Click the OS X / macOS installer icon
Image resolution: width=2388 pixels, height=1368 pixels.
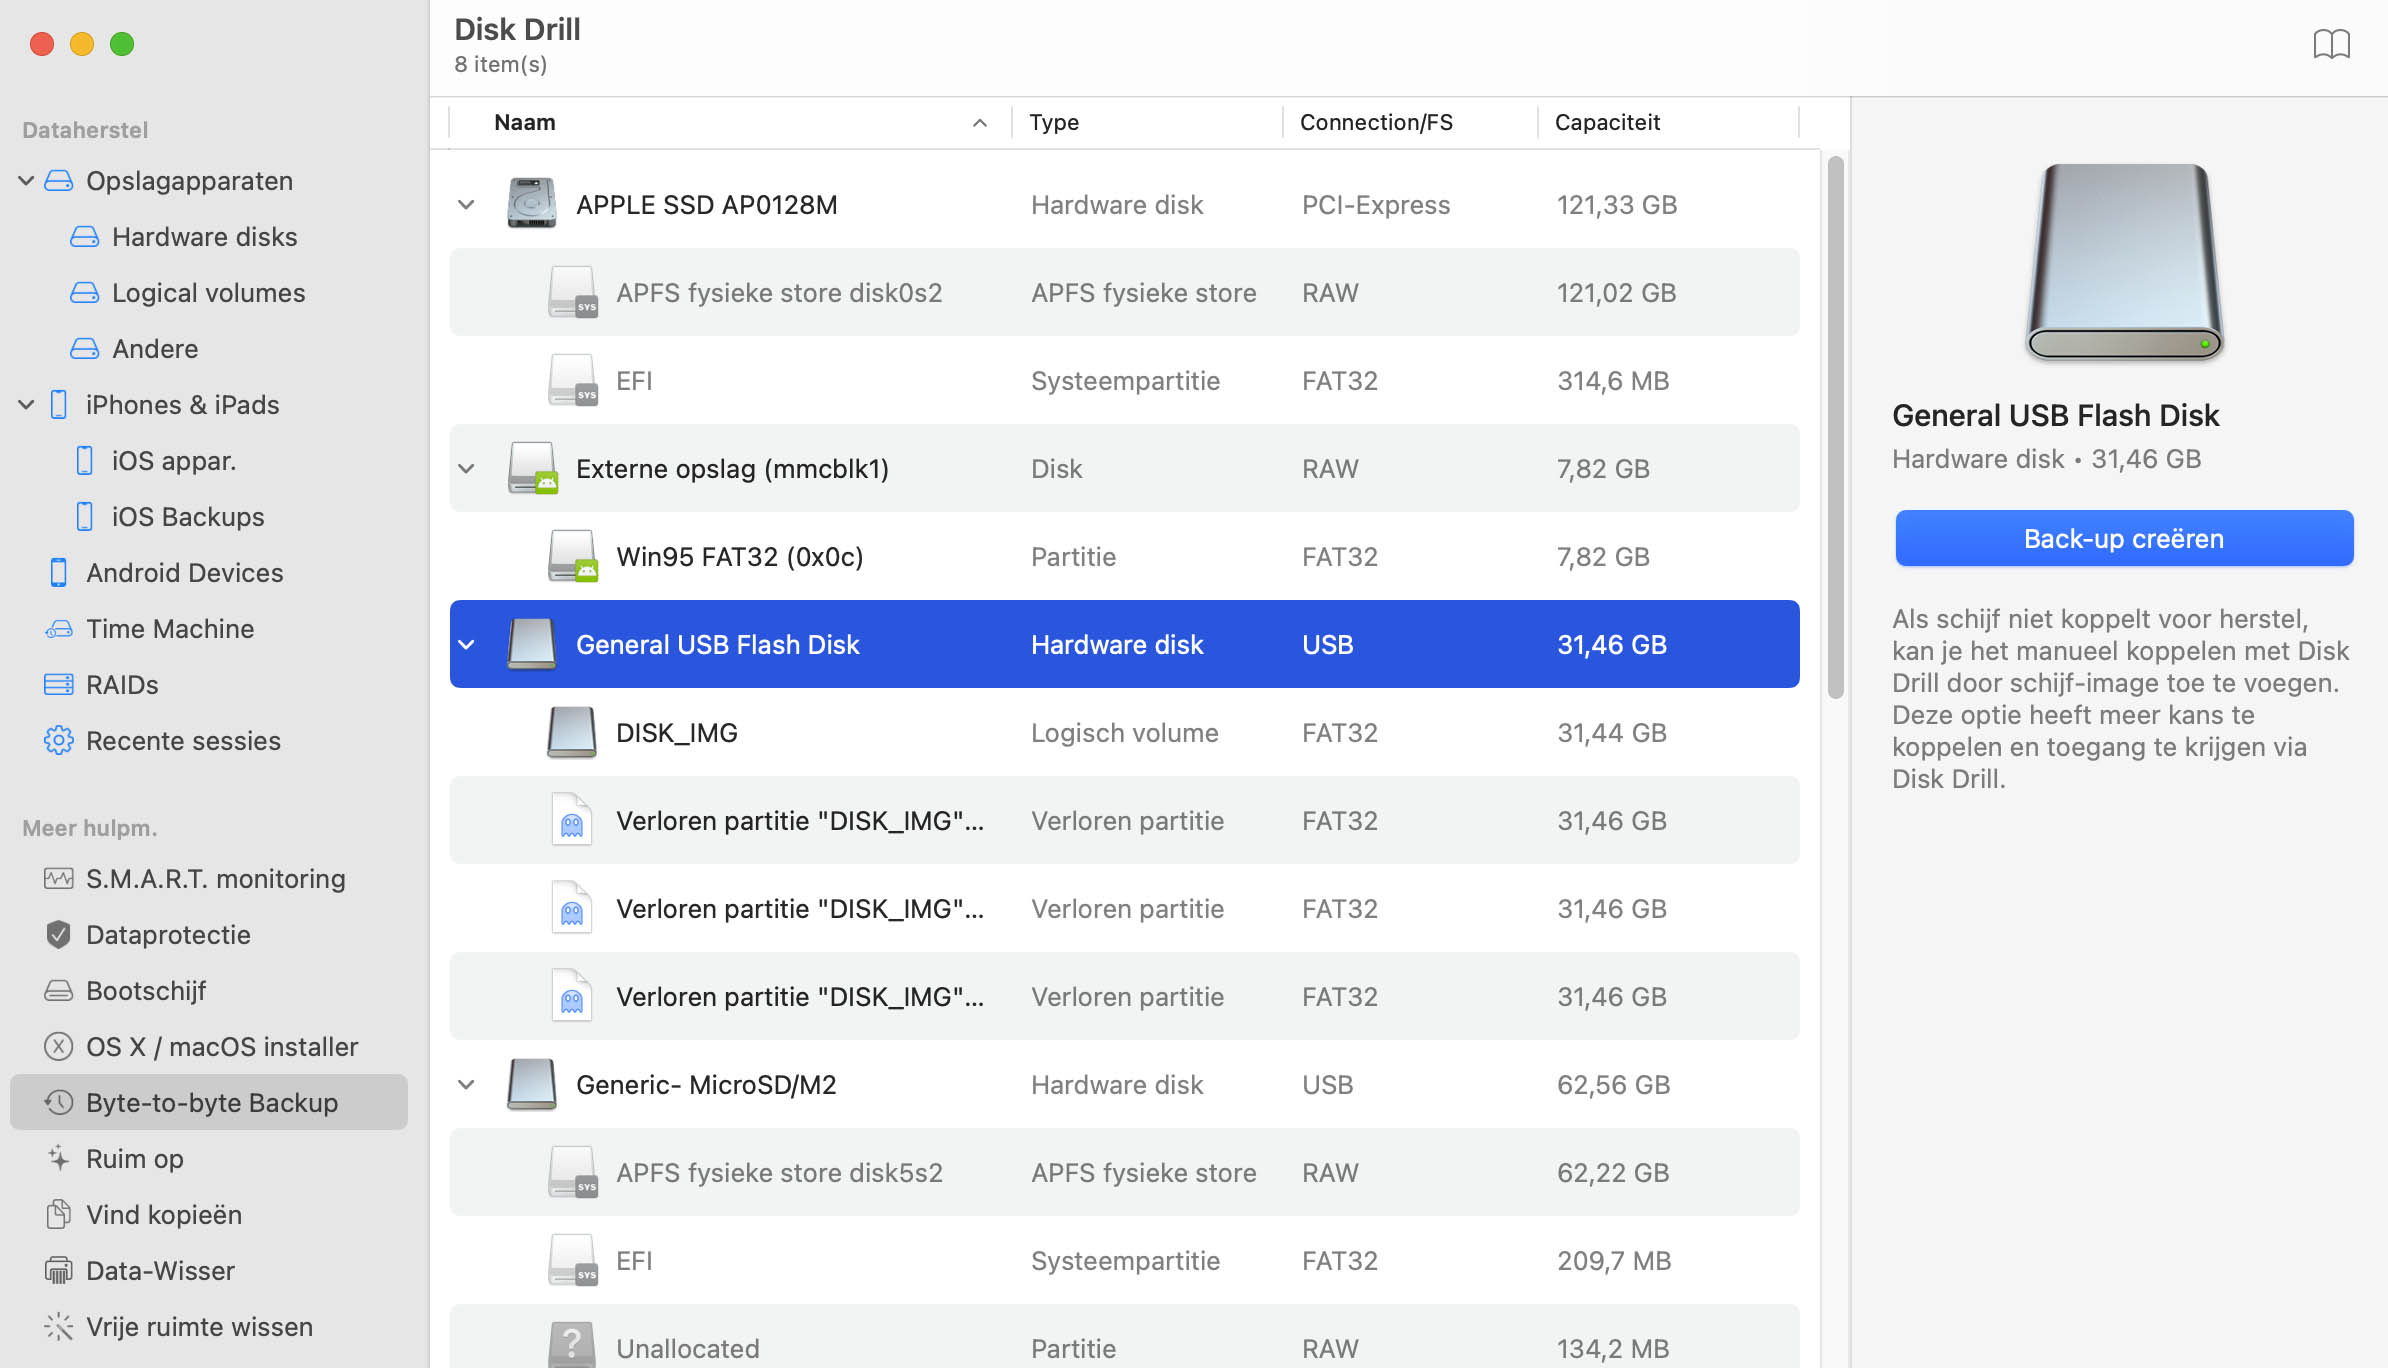point(59,1047)
